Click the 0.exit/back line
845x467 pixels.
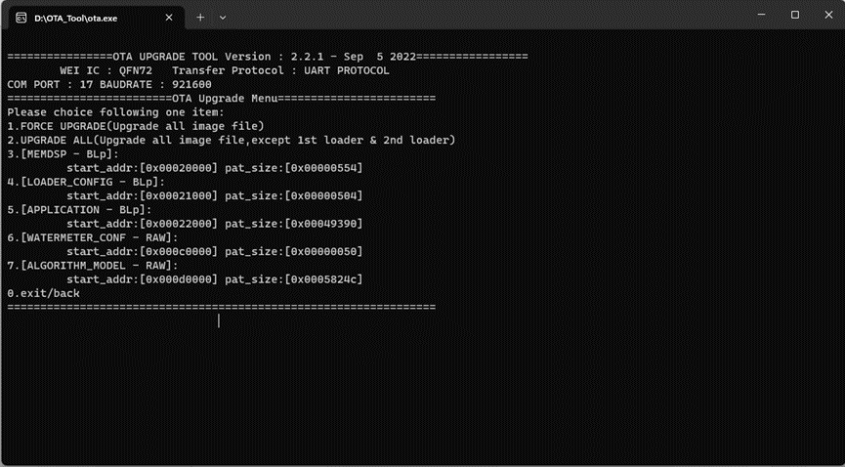click(44, 294)
